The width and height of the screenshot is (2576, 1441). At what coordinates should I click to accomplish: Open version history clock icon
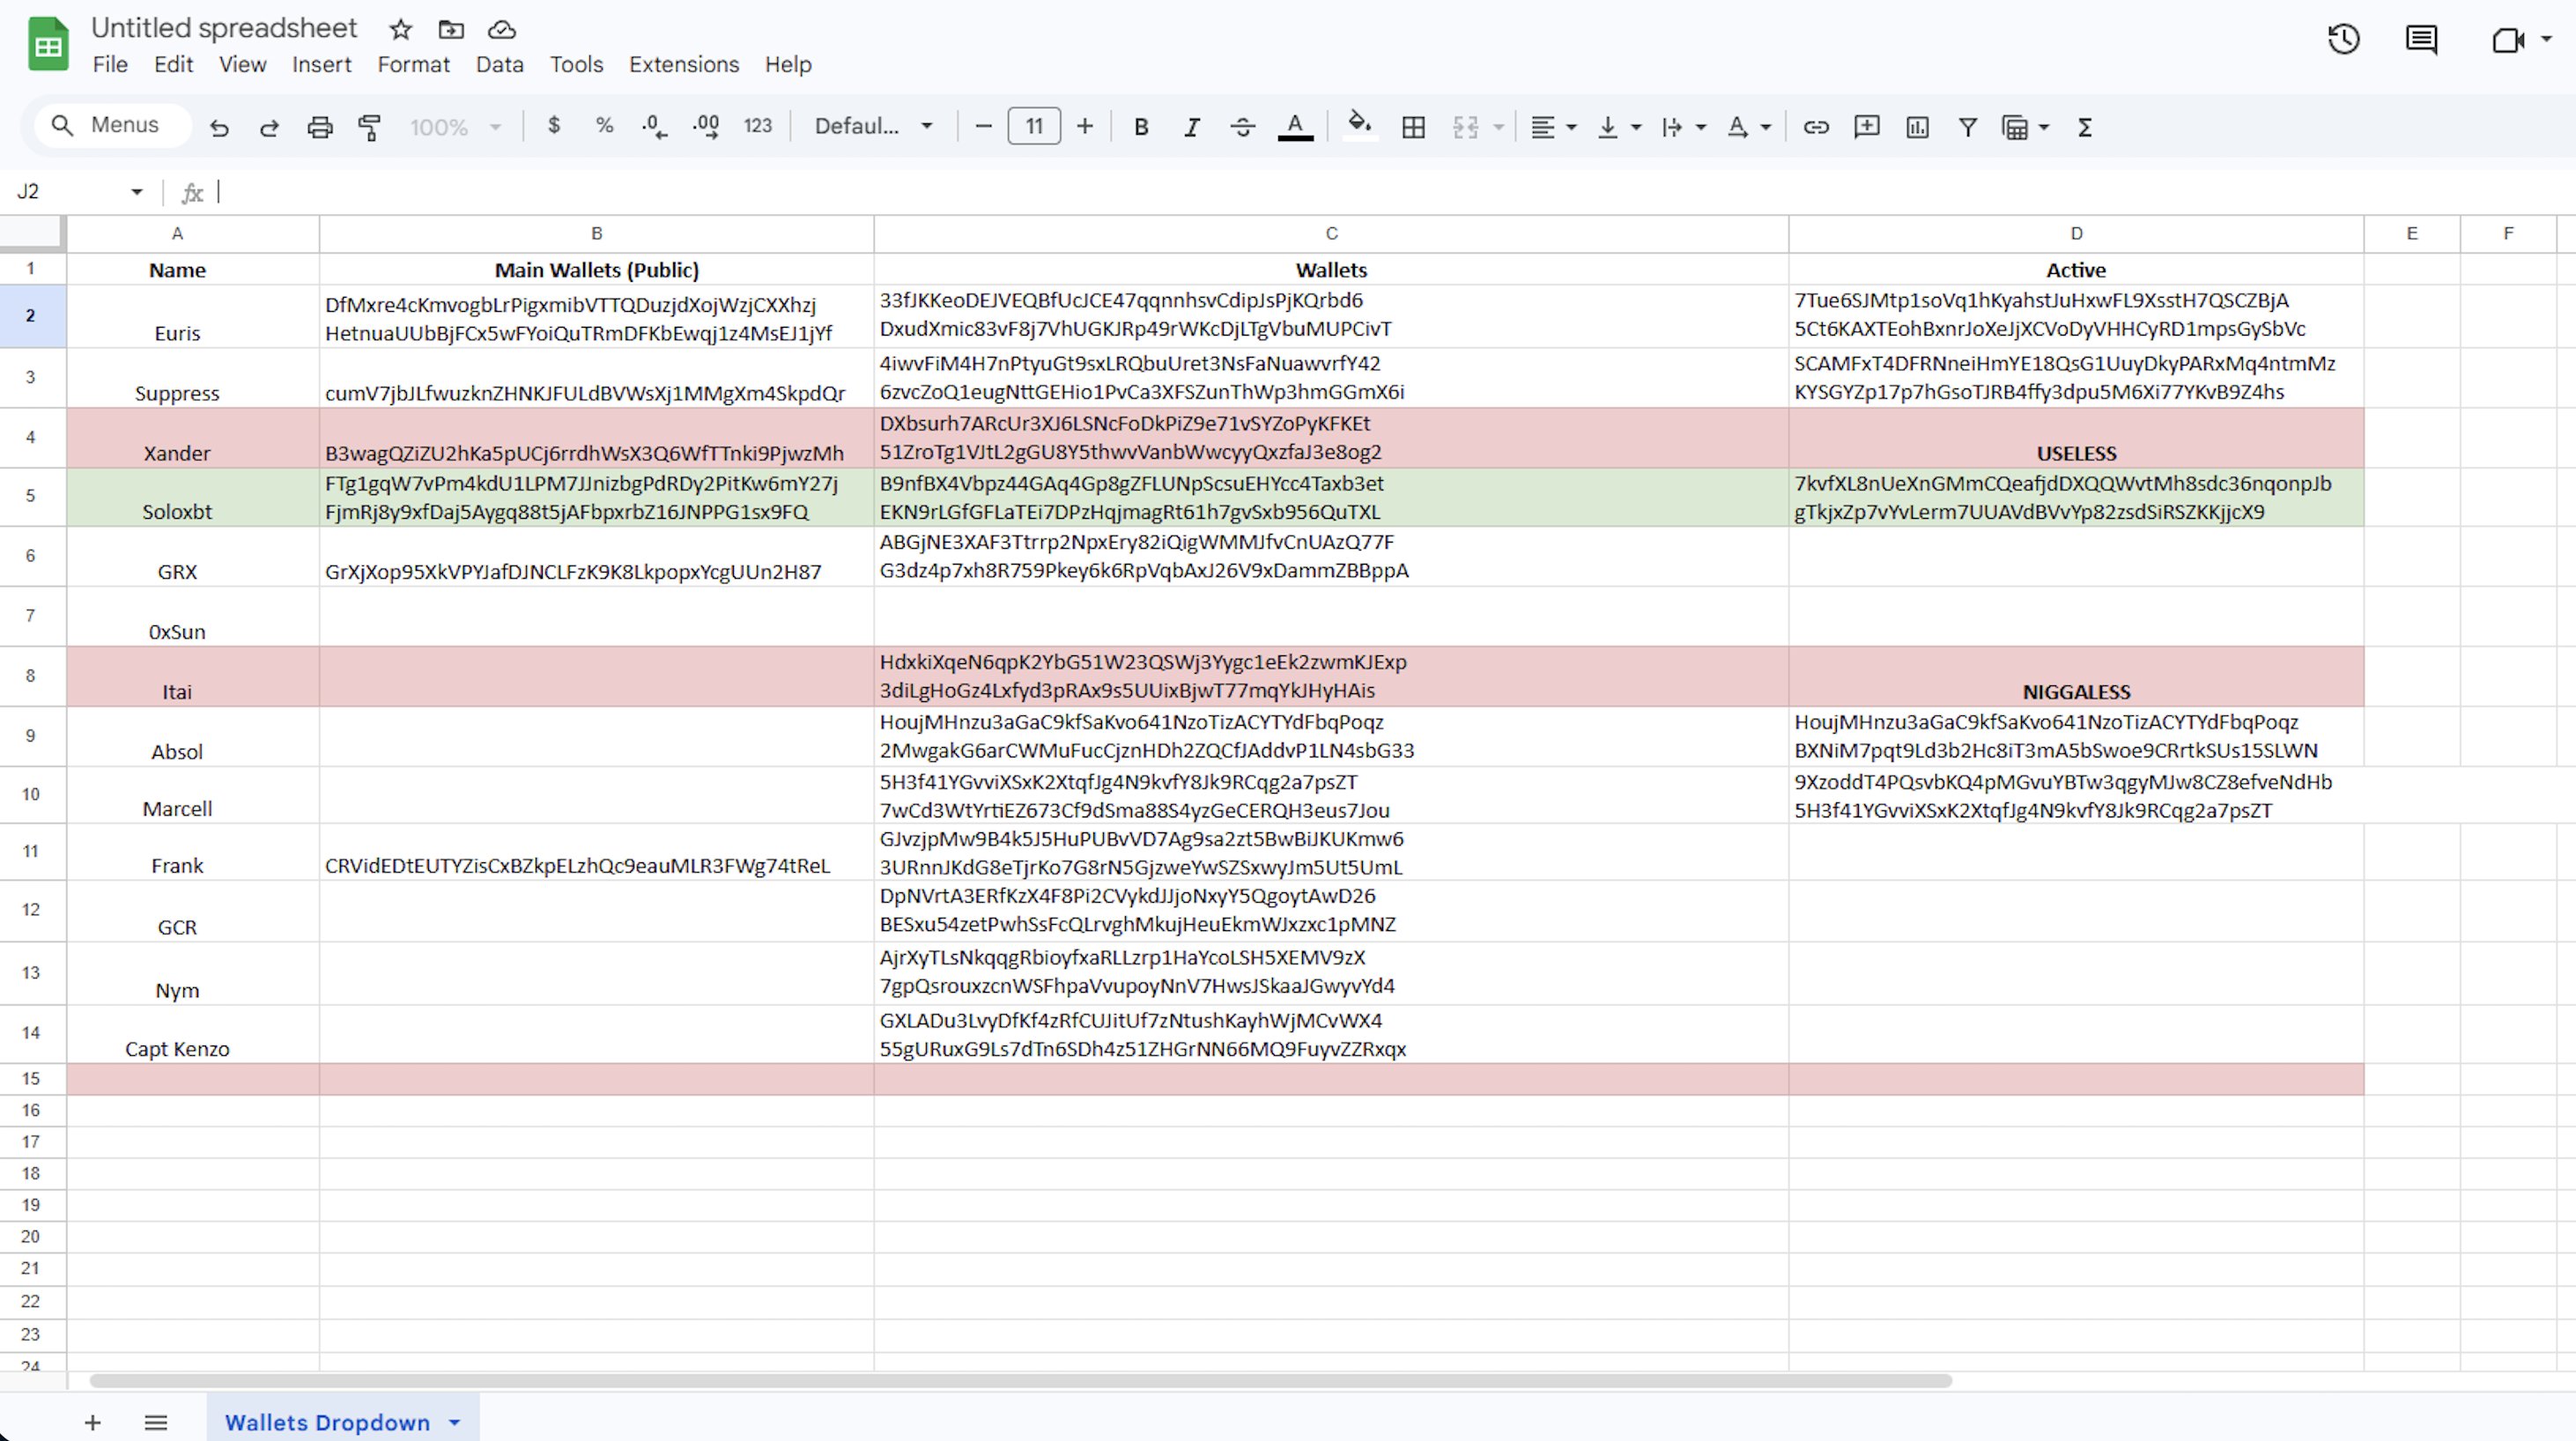[2343, 40]
